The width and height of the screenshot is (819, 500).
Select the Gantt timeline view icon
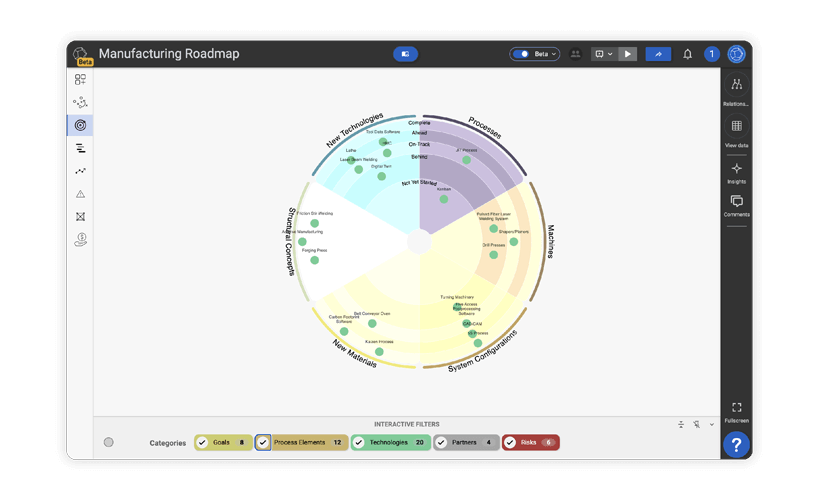coord(80,148)
